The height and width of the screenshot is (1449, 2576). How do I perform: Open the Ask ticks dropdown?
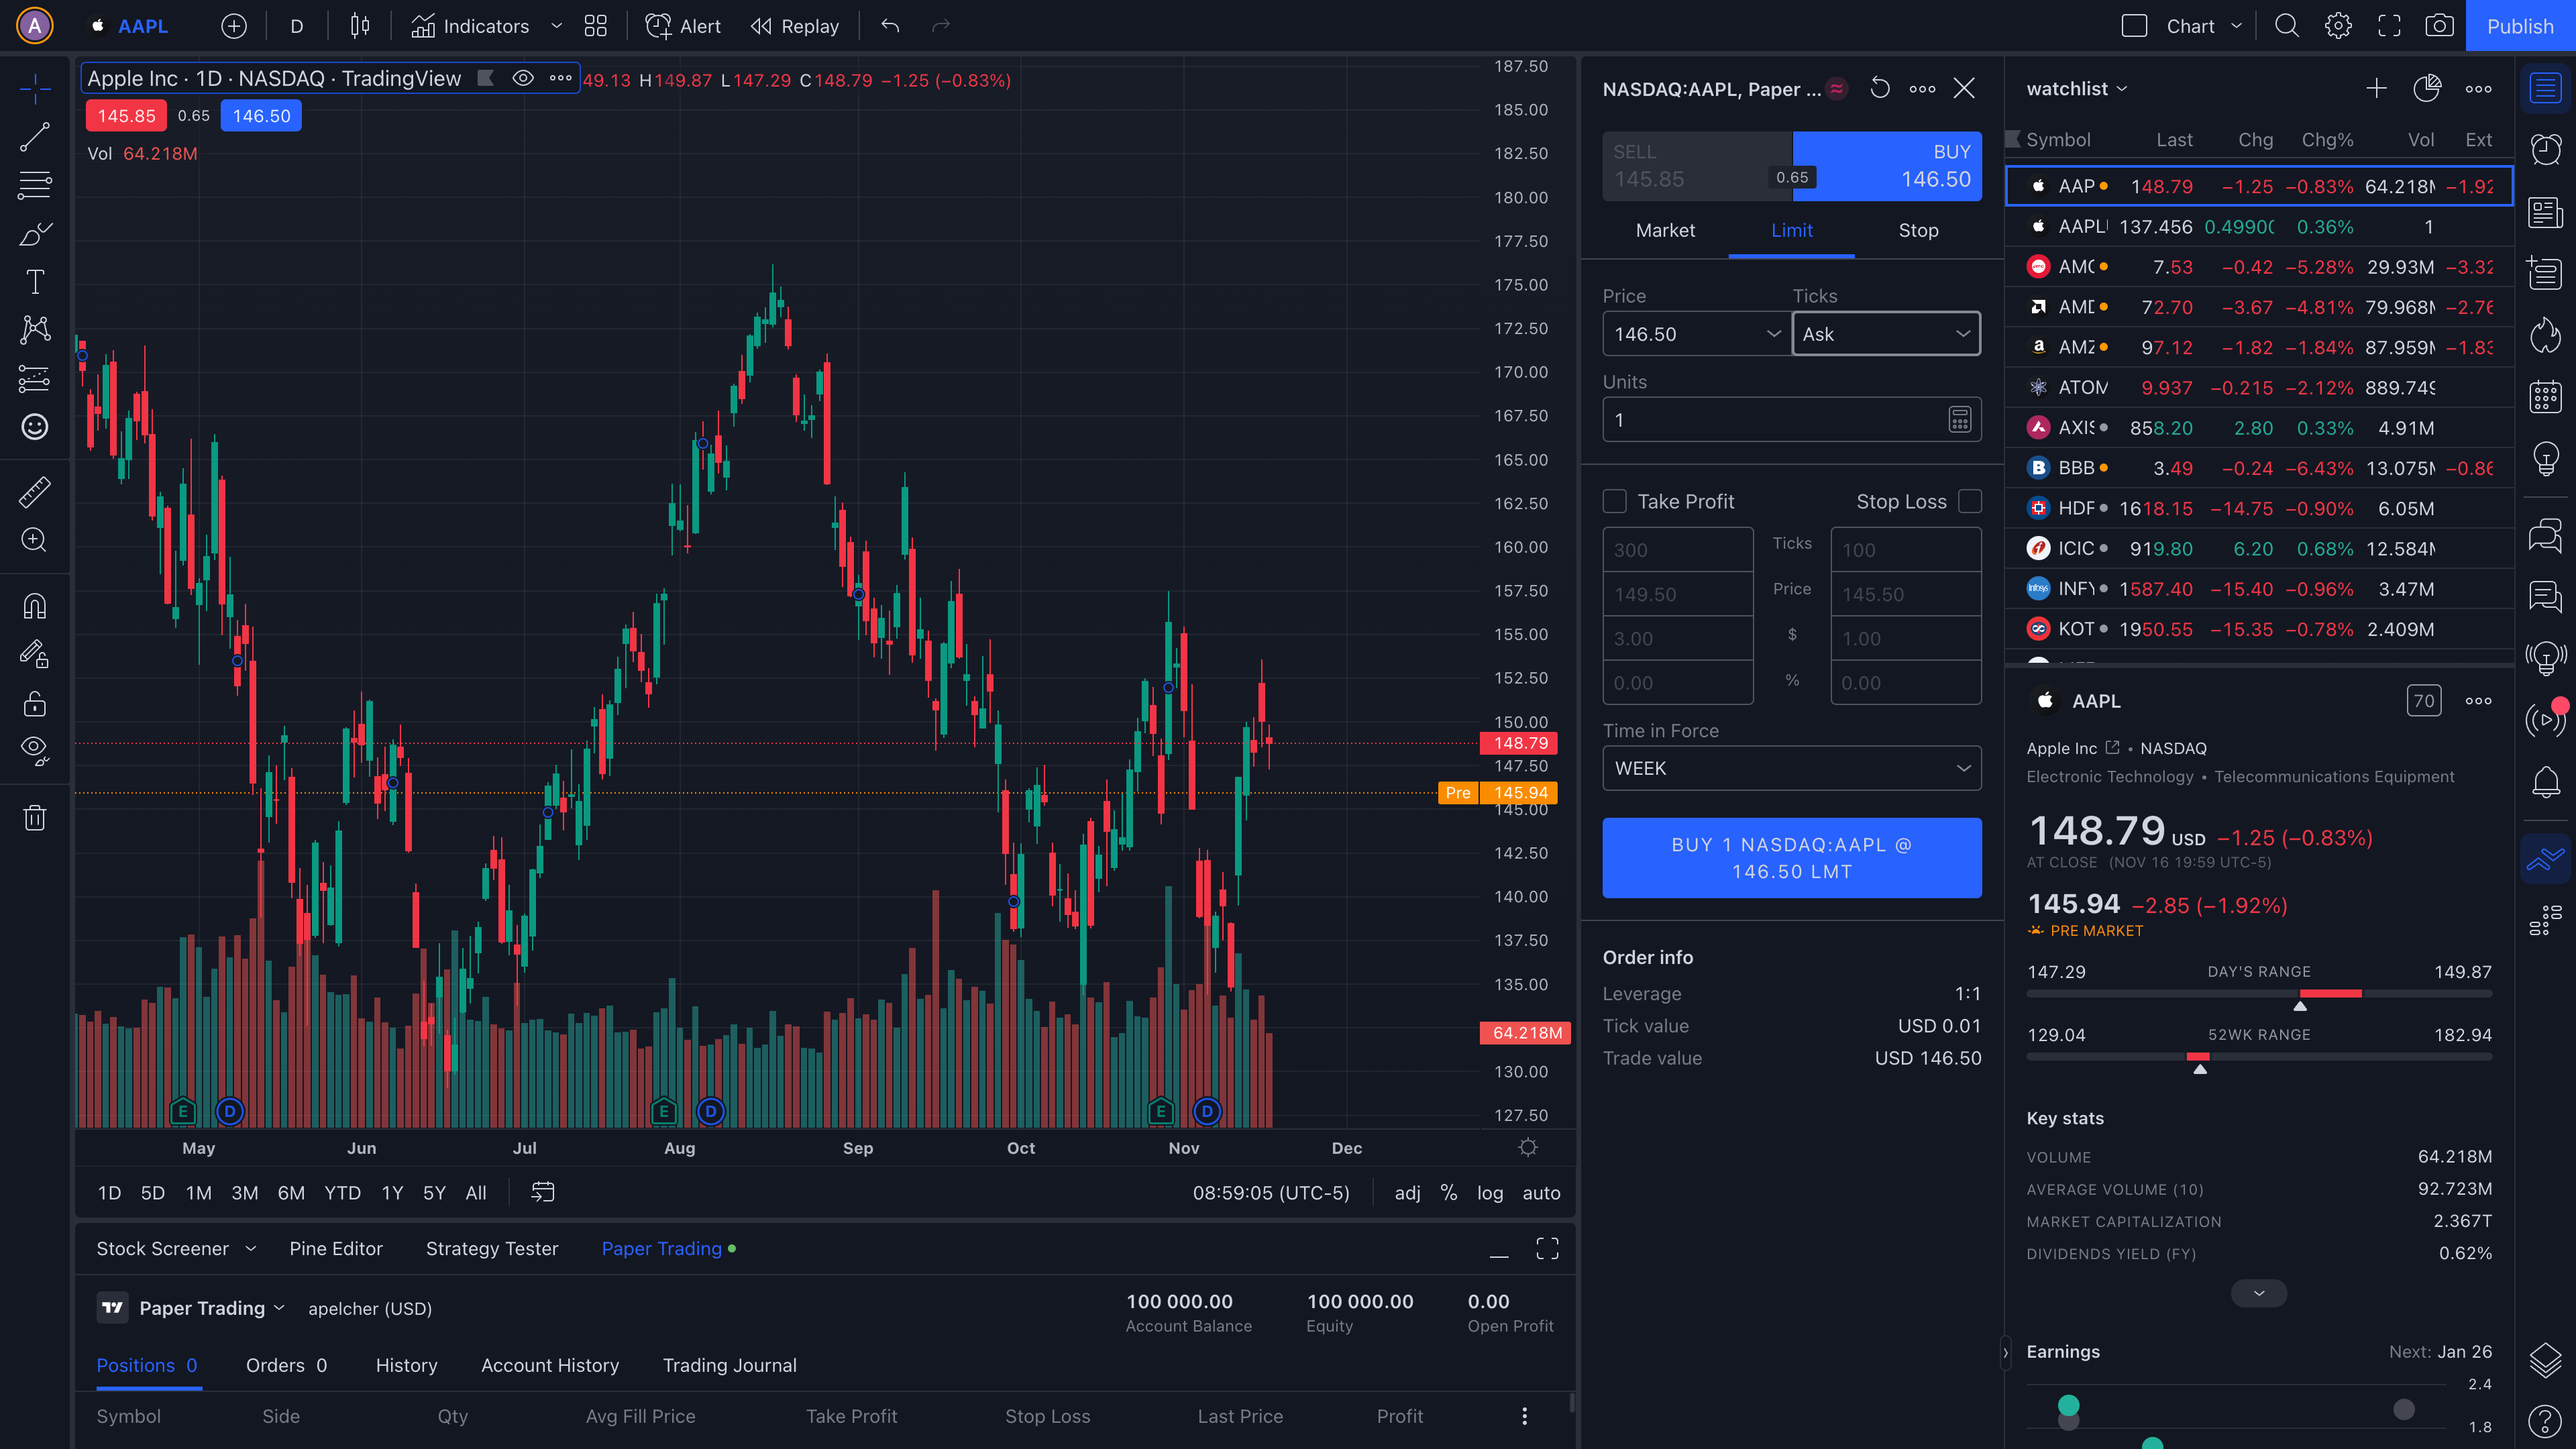click(x=1885, y=333)
